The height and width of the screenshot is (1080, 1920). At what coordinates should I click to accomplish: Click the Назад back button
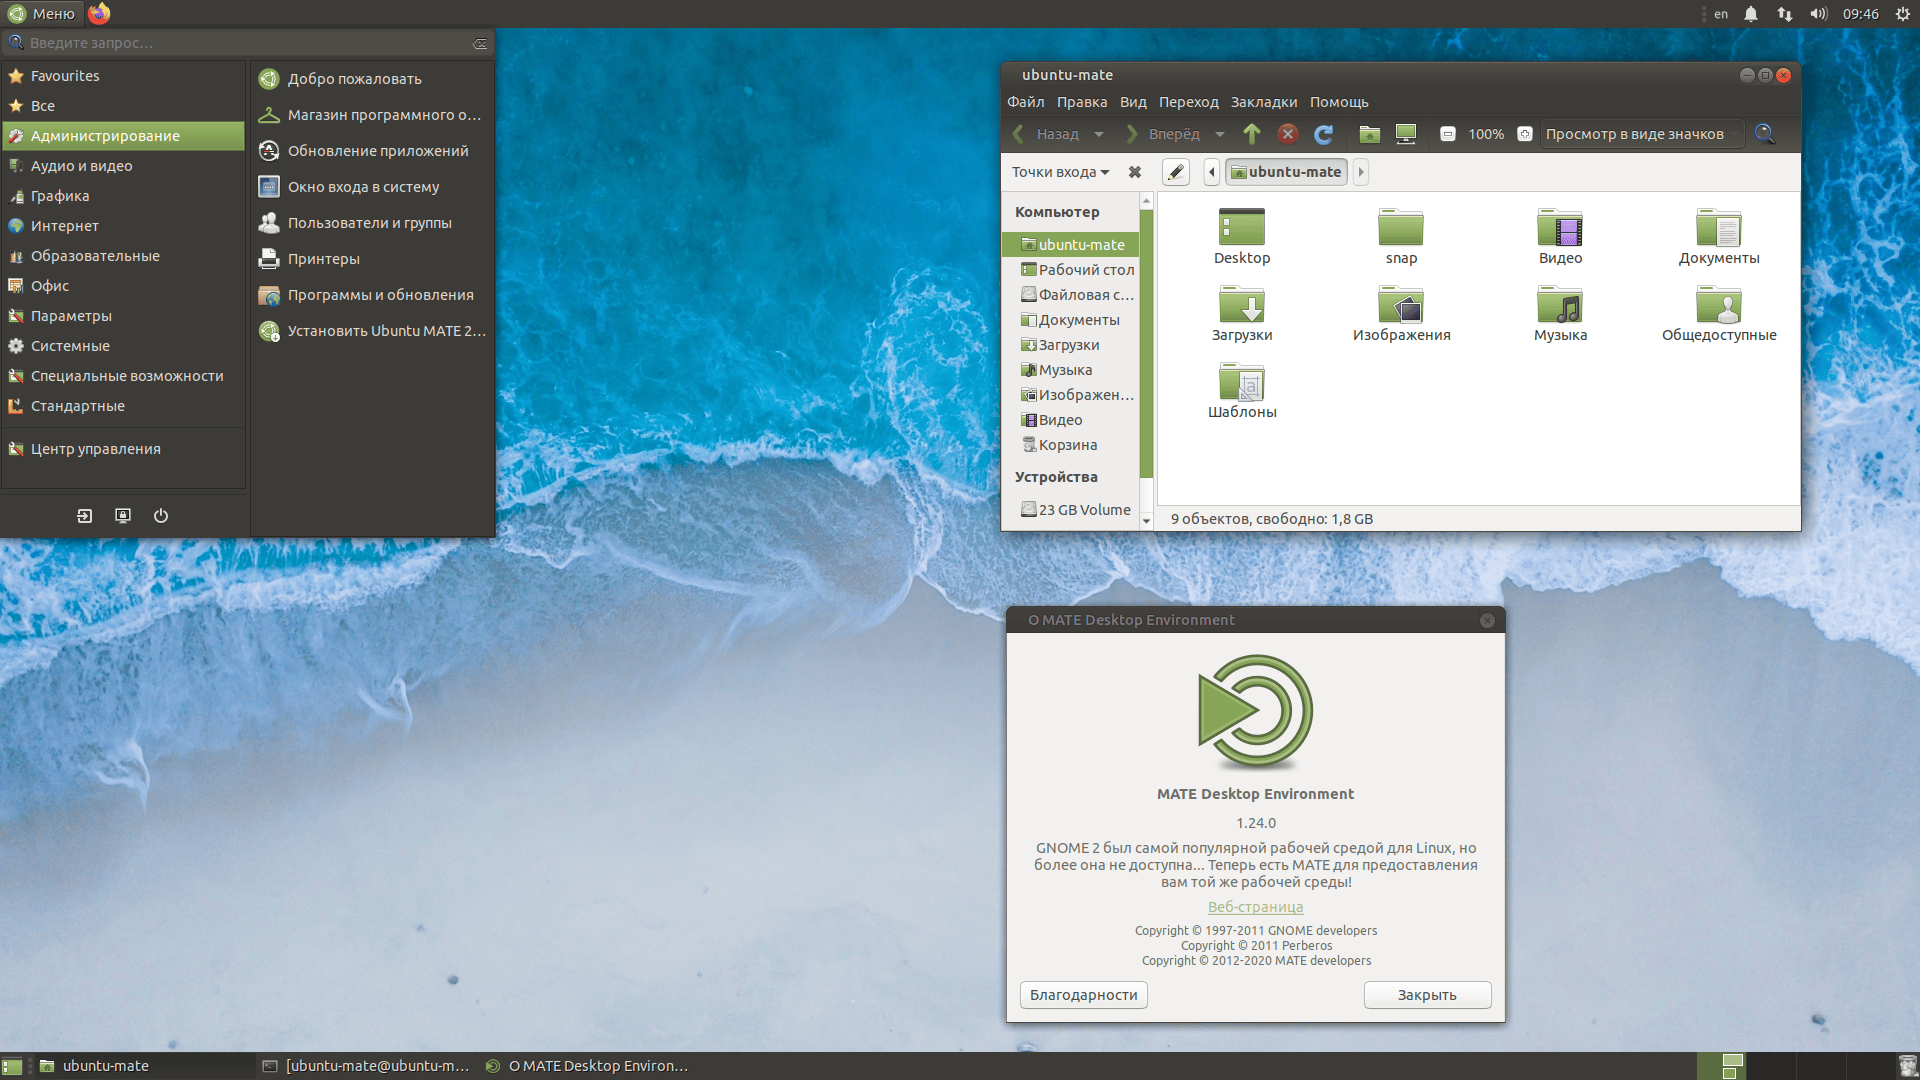(1046, 134)
